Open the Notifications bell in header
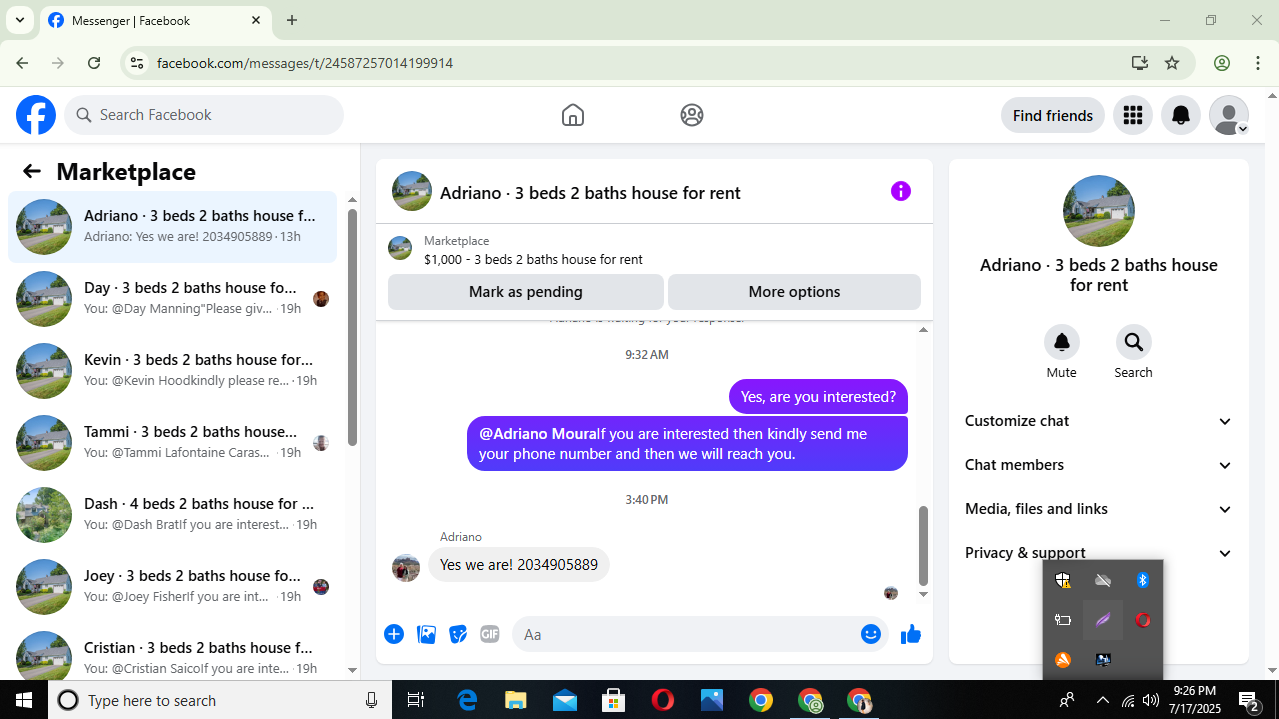 coord(1181,115)
